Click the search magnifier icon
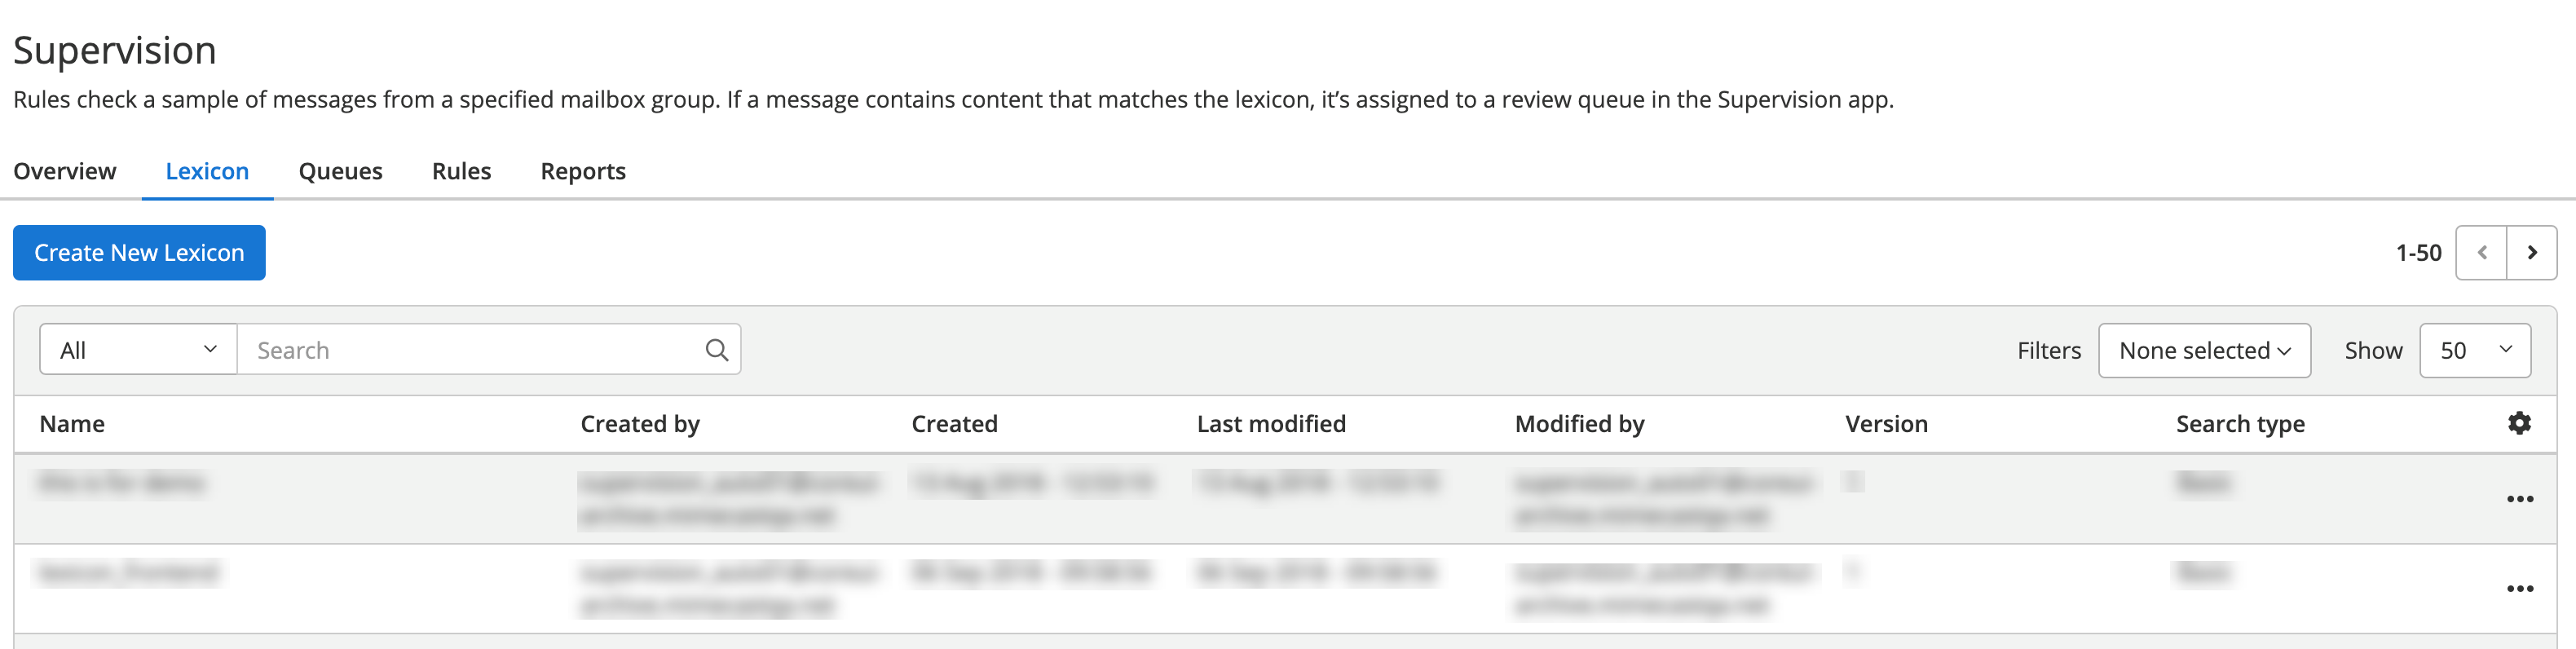2576x649 pixels. (716, 350)
